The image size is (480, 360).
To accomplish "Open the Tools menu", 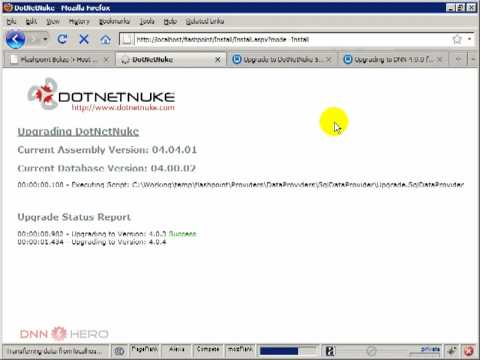I will click(147, 21).
